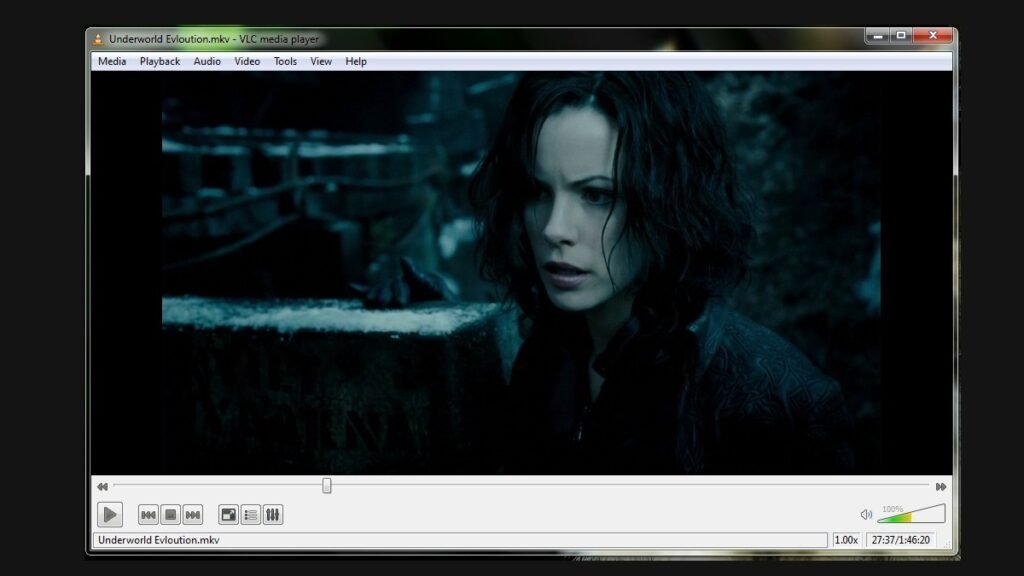Show extended settings equalizer panel
Screen dimensions: 1024x576
coord(272,515)
